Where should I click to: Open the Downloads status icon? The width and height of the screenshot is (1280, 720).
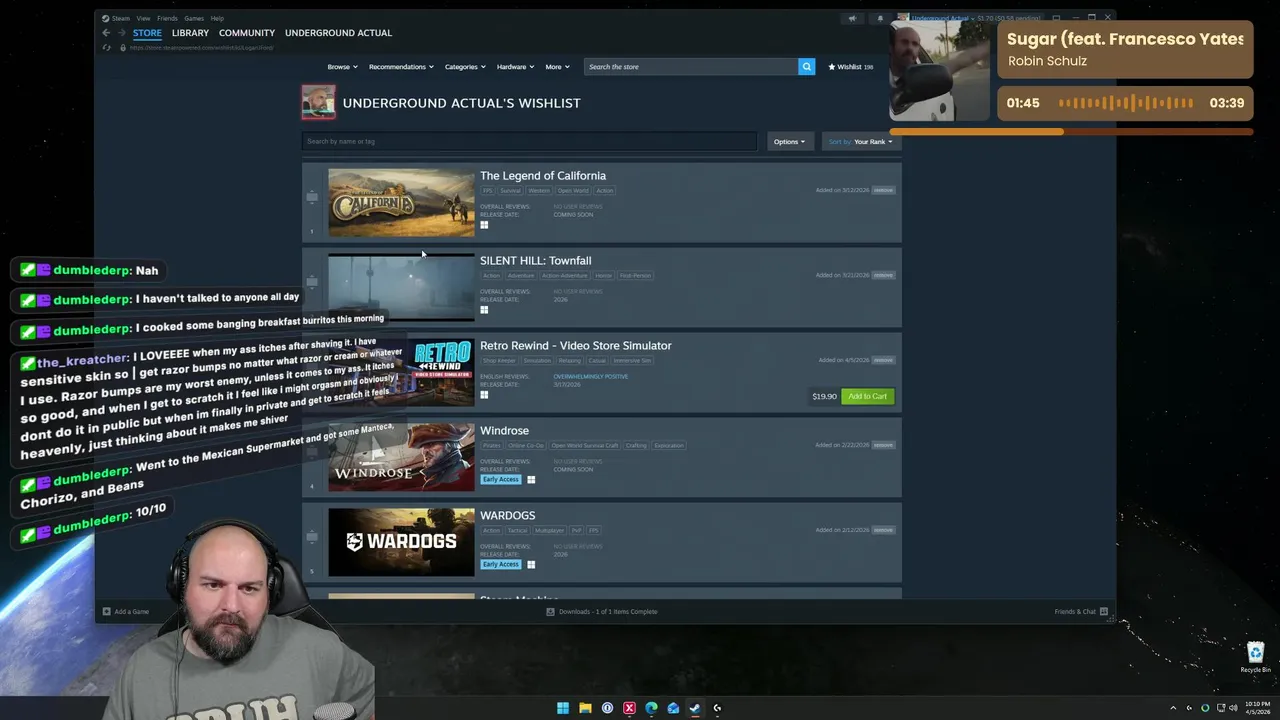point(550,612)
